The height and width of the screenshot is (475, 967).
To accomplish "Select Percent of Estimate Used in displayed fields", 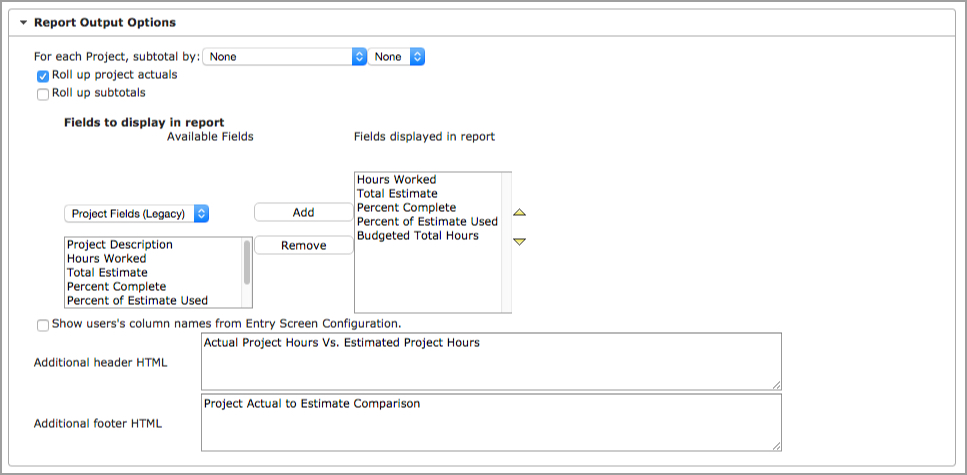I will pyautogui.click(x=428, y=221).
